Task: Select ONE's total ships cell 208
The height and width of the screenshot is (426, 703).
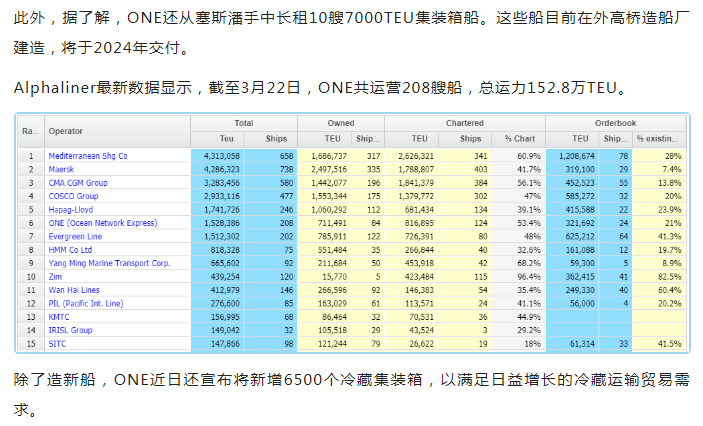Action: 271,223
